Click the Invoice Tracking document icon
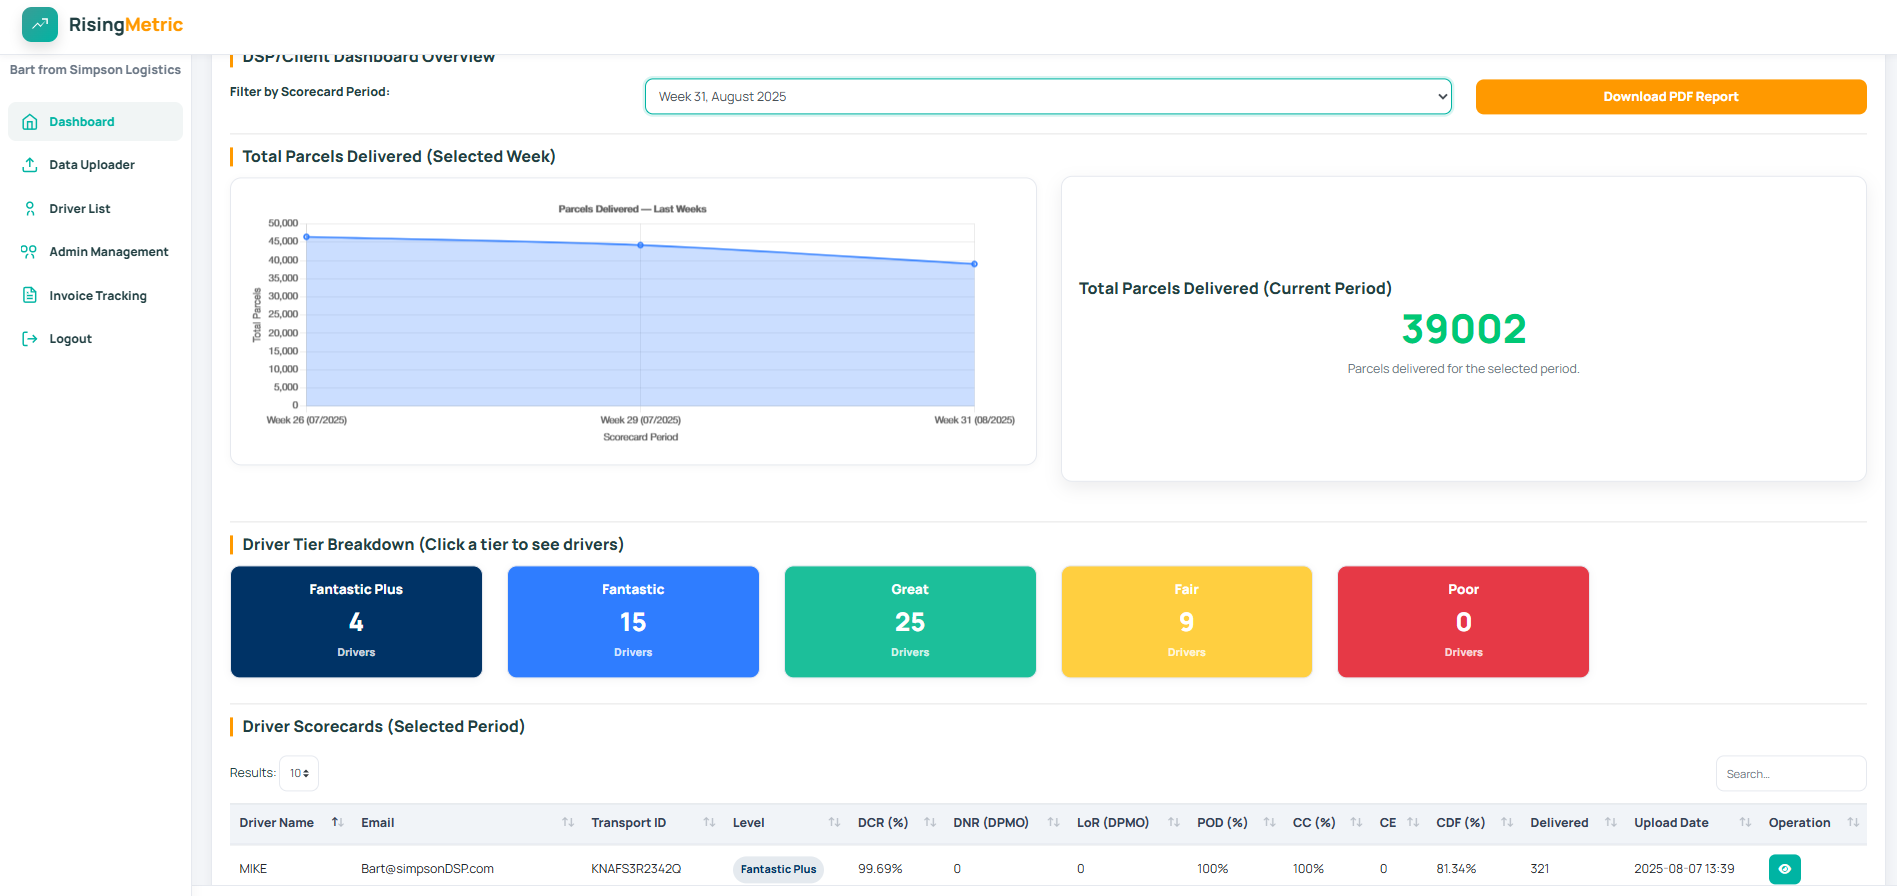The image size is (1897, 896). [30, 296]
